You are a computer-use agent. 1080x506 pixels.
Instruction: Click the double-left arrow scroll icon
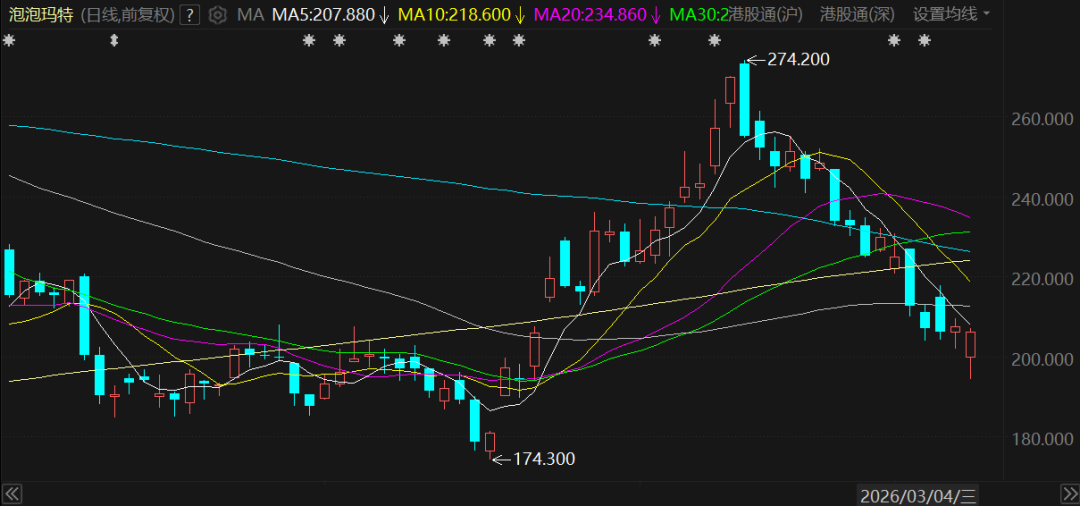tap(12, 494)
